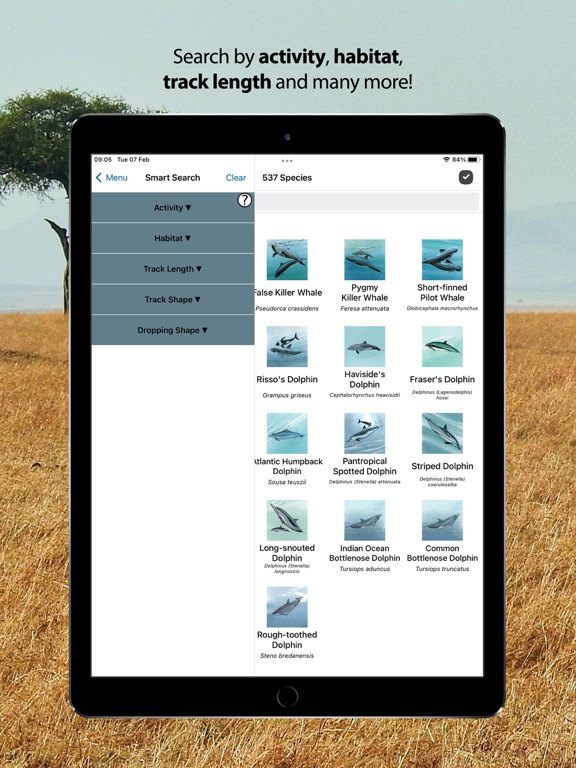Open Common Bottlenose Dolphin thumbnail
This screenshot has height=768, width=576.
442,520
